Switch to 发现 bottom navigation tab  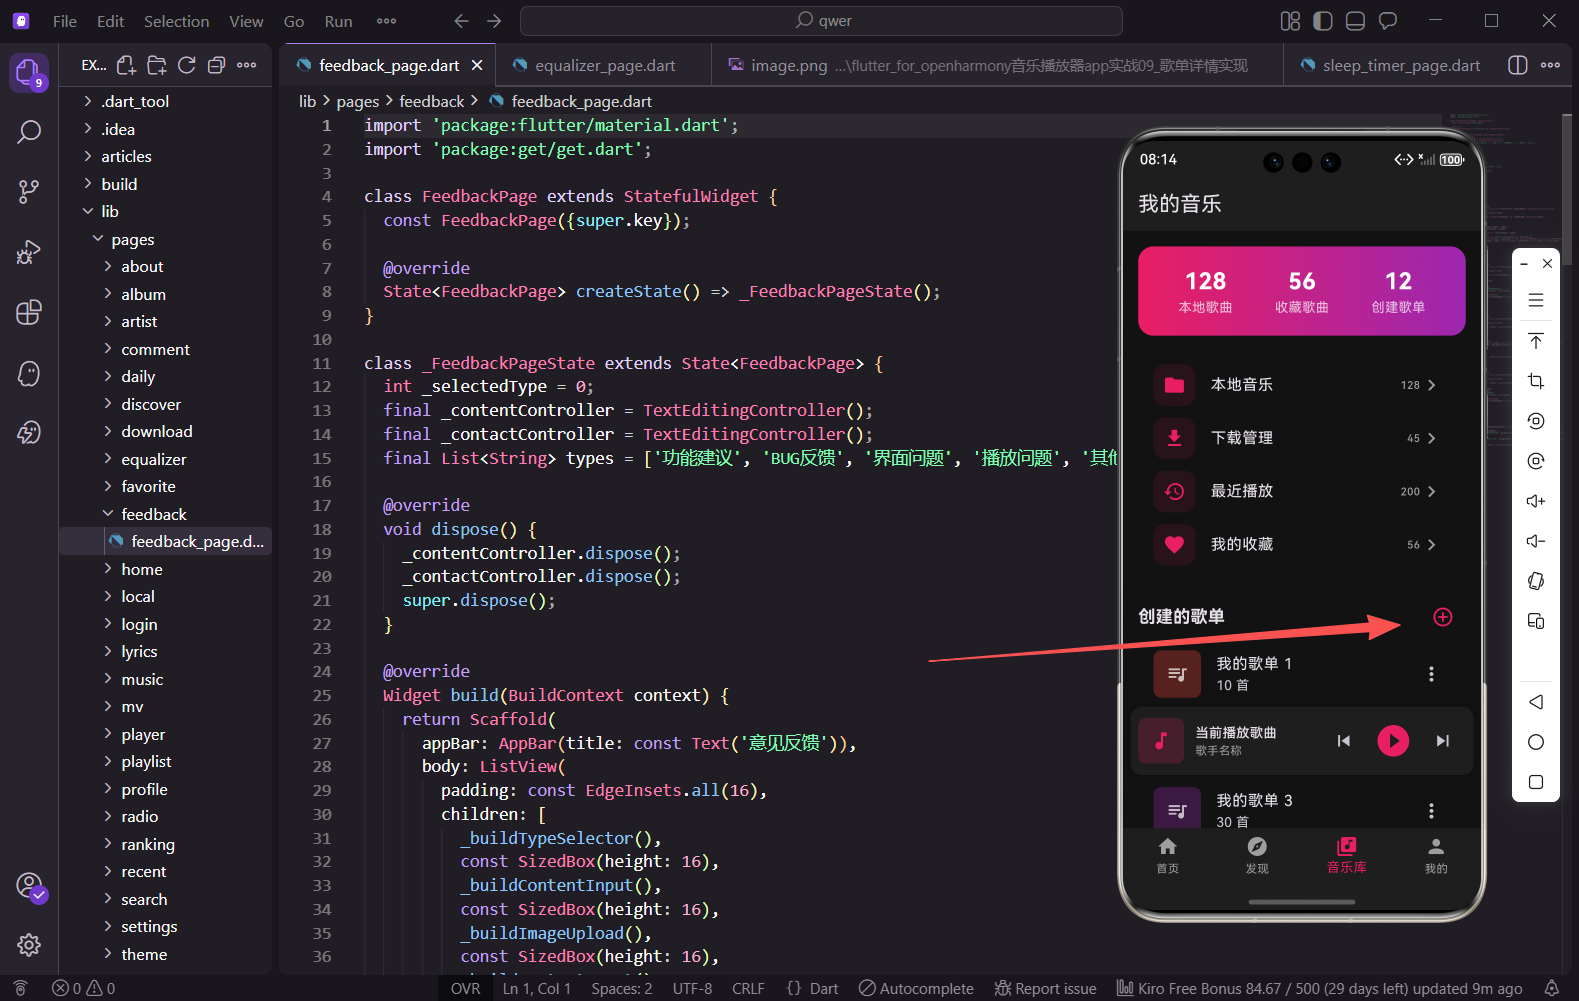click(x=1257, y=856)
